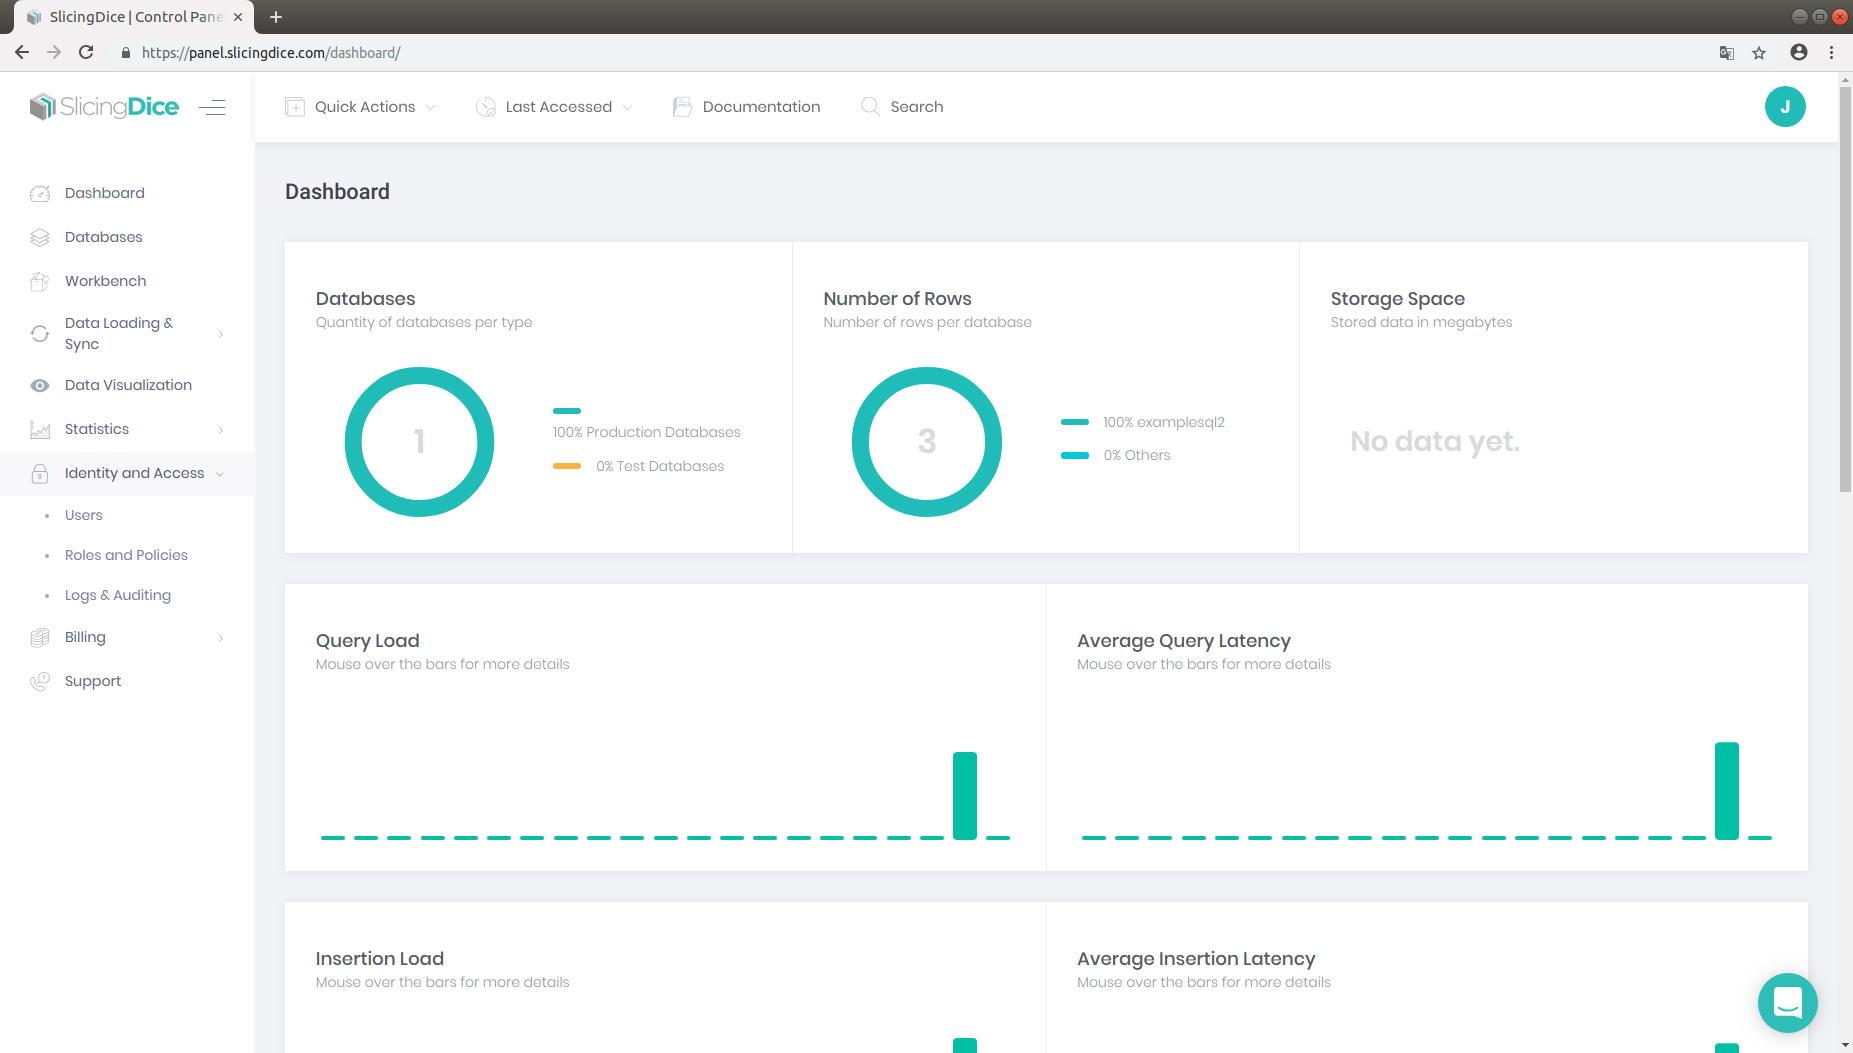Open a new browser tab
This screenshot has height=1053, width=1853.
(276, 17)
